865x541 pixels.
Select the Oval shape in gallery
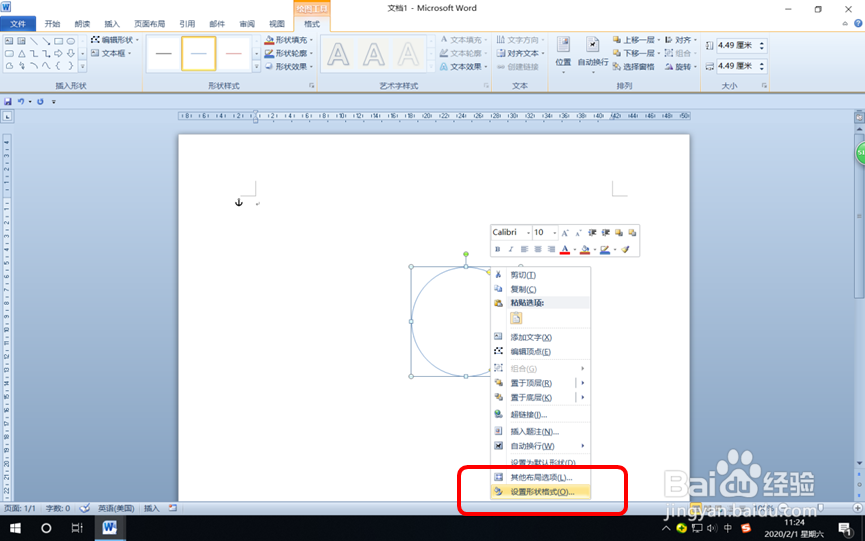coord(71,41)
